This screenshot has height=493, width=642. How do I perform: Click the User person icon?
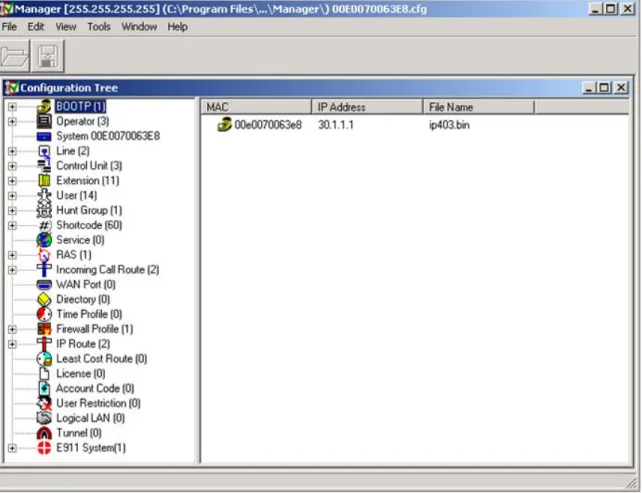point(44,195)
